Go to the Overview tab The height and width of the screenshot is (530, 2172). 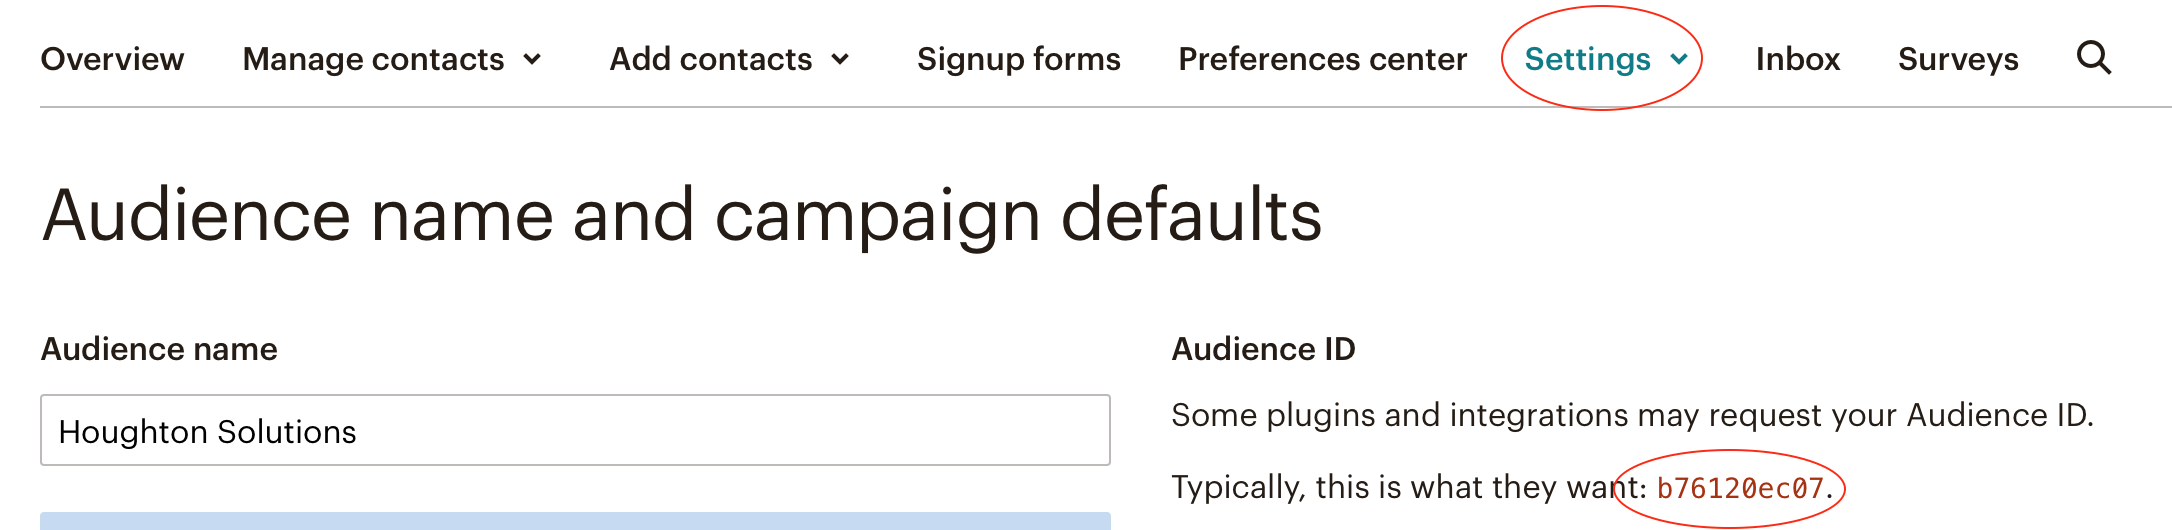(x=112, y=59)
